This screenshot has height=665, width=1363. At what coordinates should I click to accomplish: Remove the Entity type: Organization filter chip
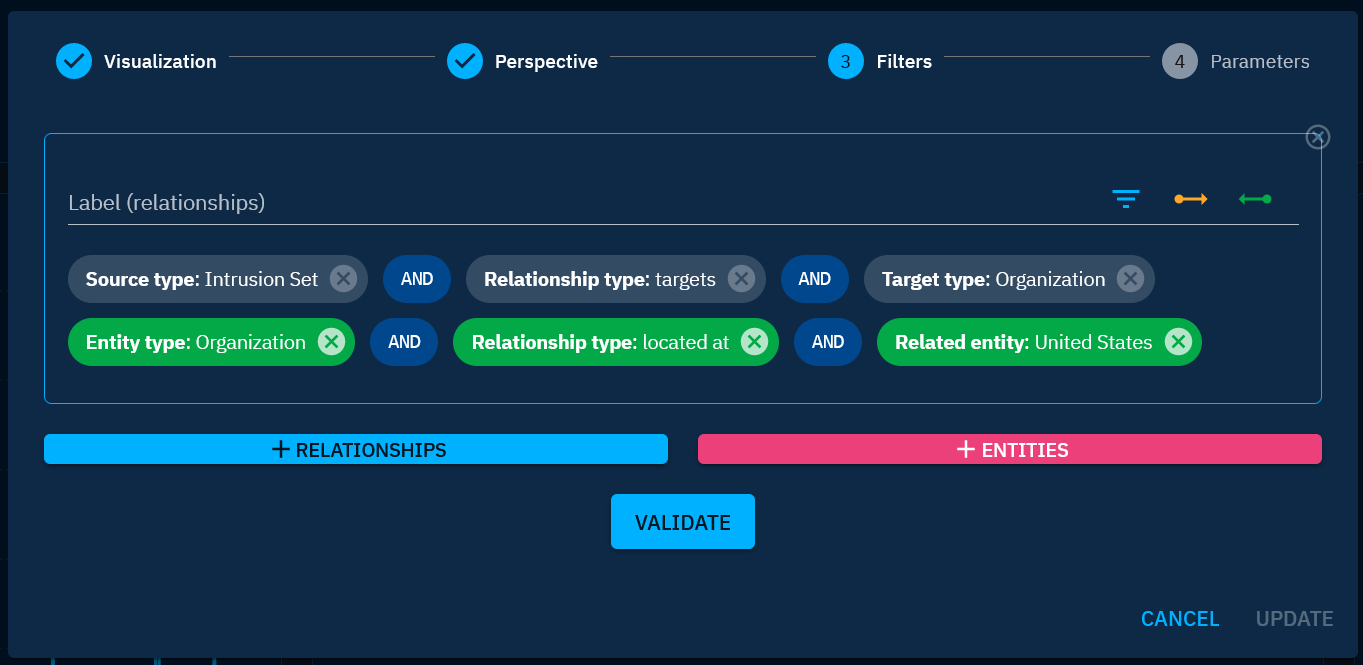pyautogui.click(x=331, y=342)
